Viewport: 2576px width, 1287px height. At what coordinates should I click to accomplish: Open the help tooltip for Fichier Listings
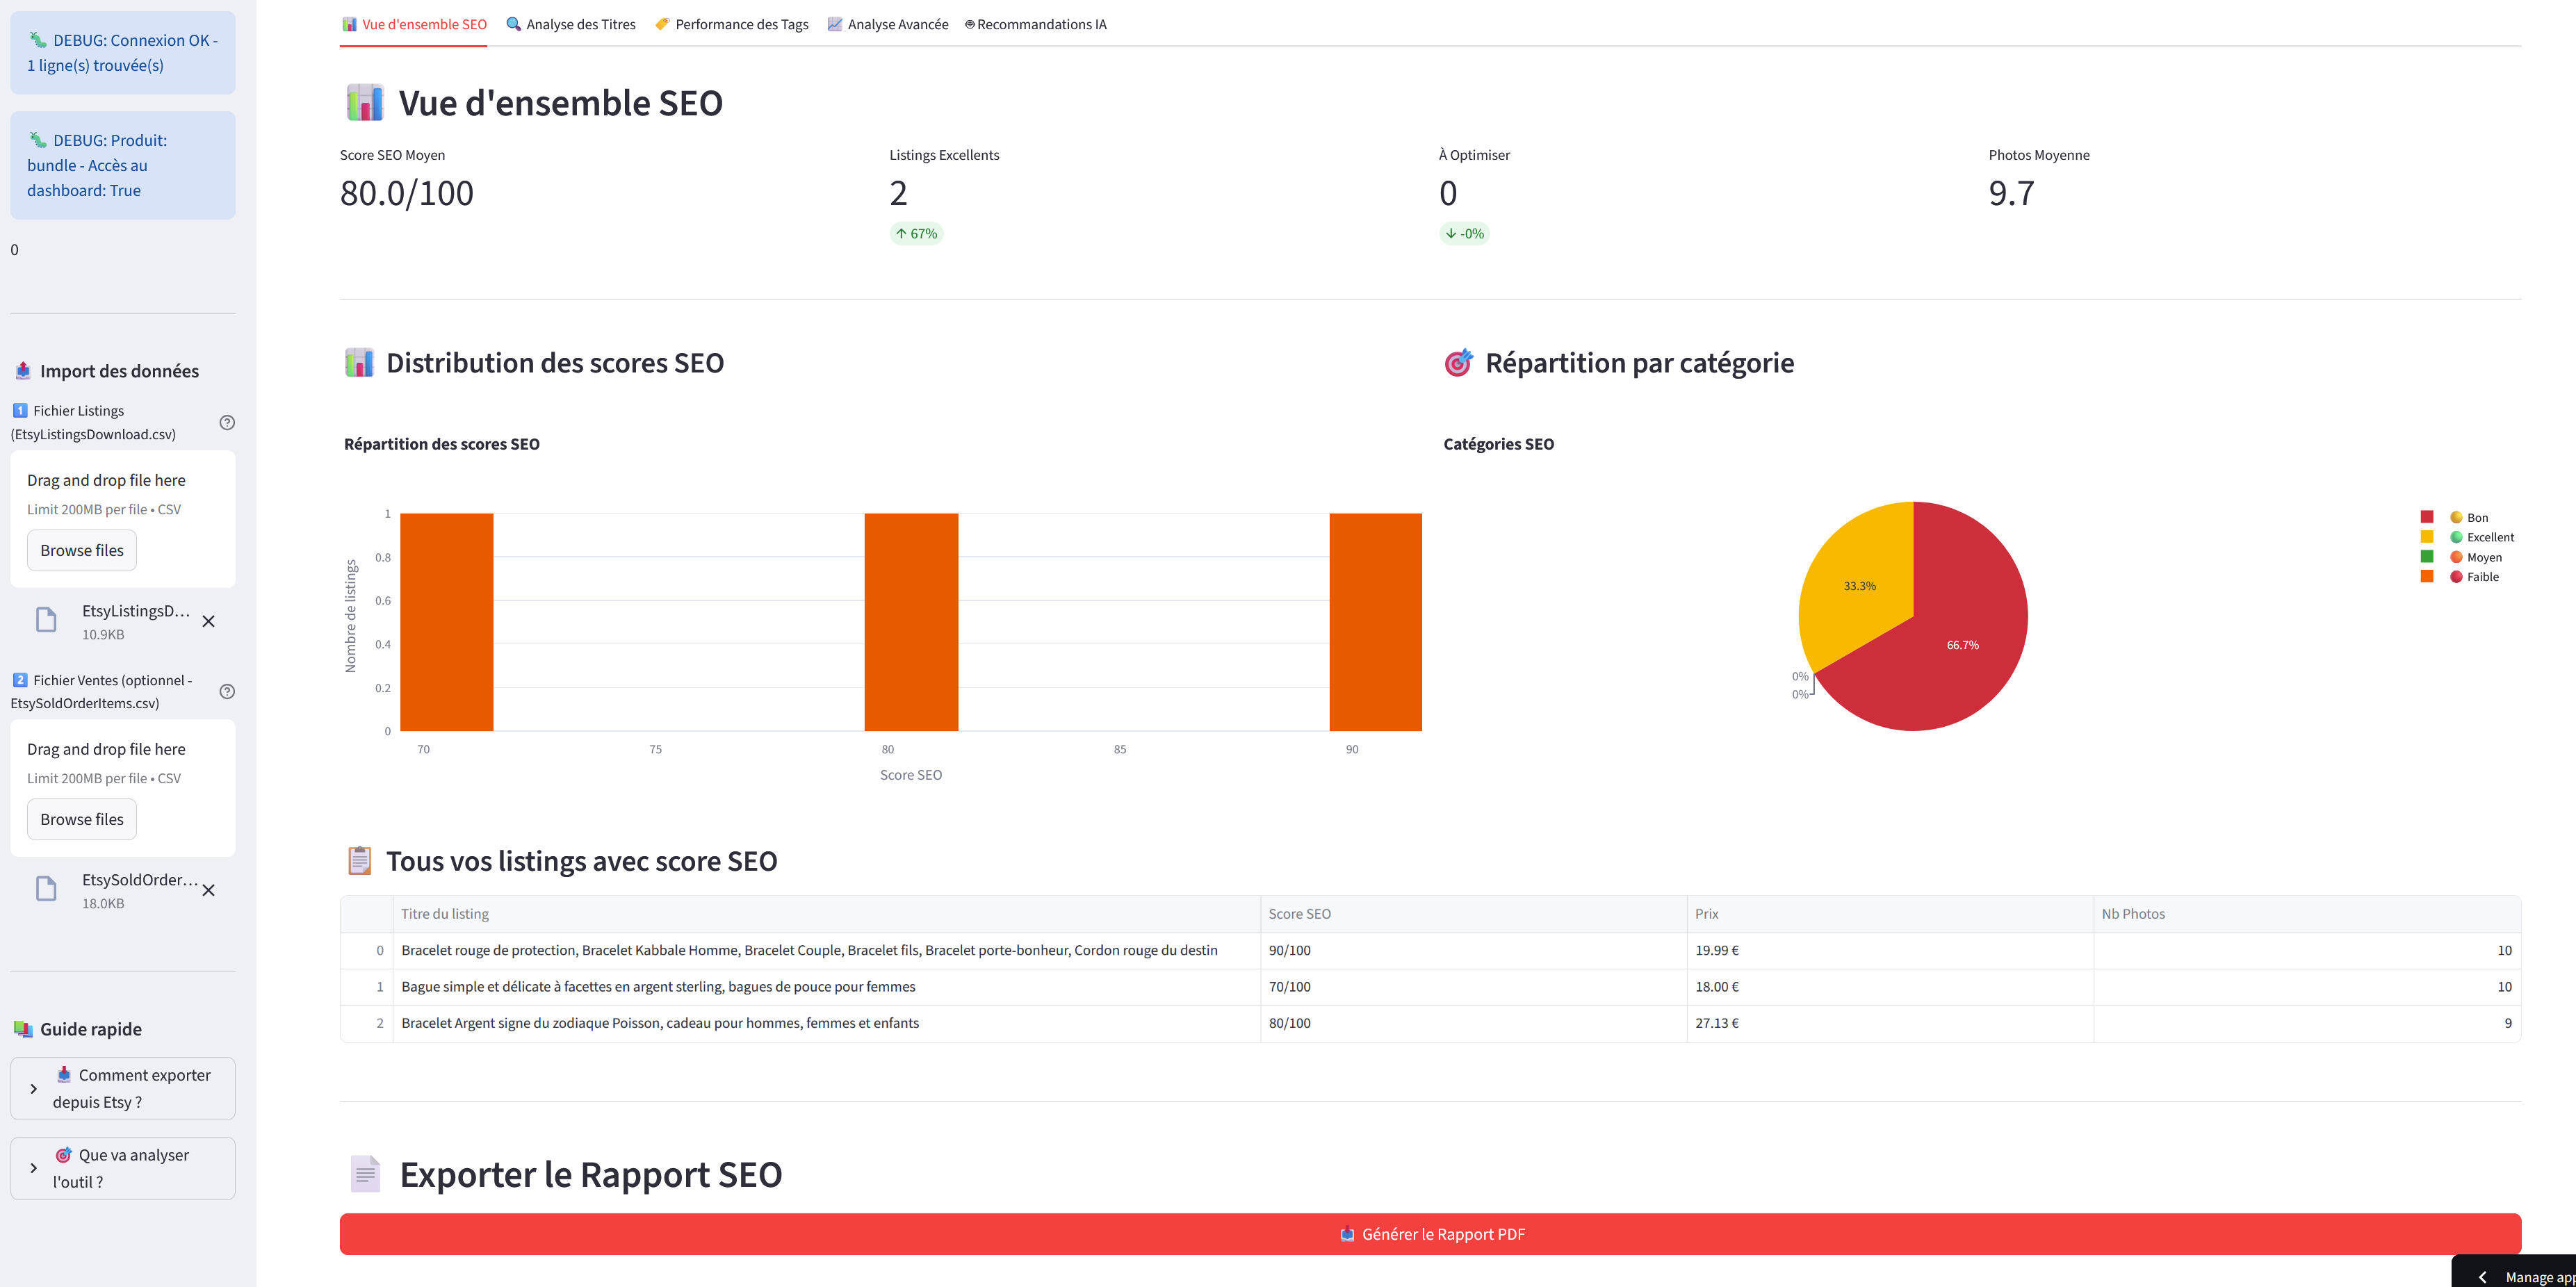[x=227, y=422]
